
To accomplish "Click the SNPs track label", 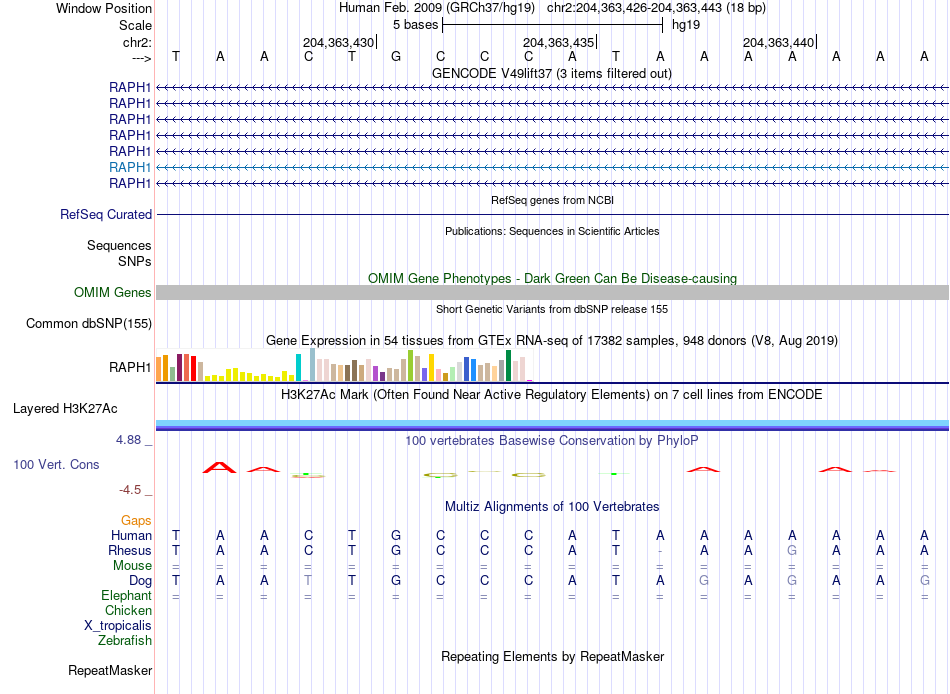I will pos(135,261).
